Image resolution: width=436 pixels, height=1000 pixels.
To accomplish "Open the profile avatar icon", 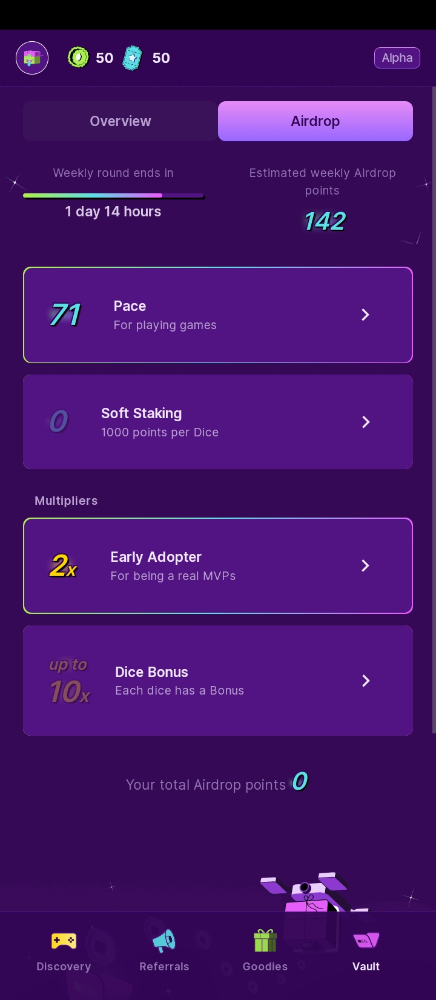I will point(32,58).
